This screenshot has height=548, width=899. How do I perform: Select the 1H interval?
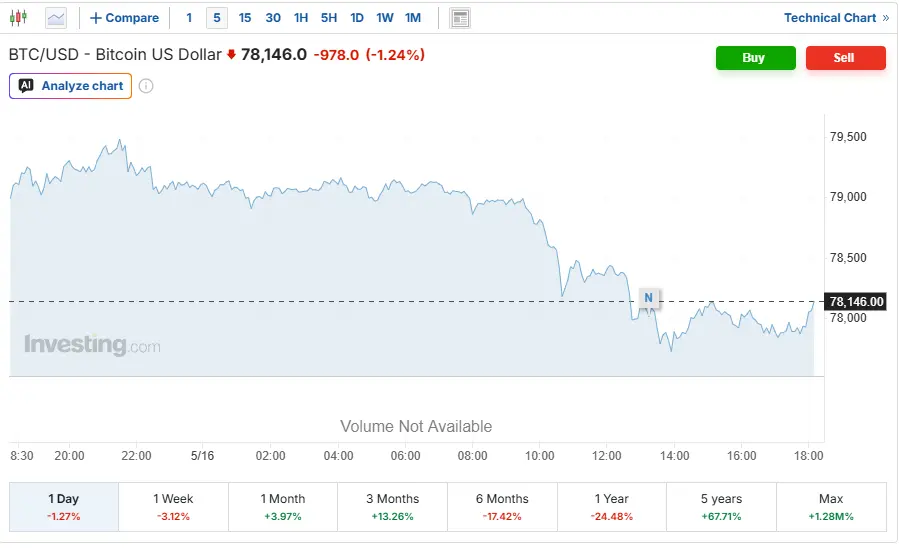click(301, 18)
